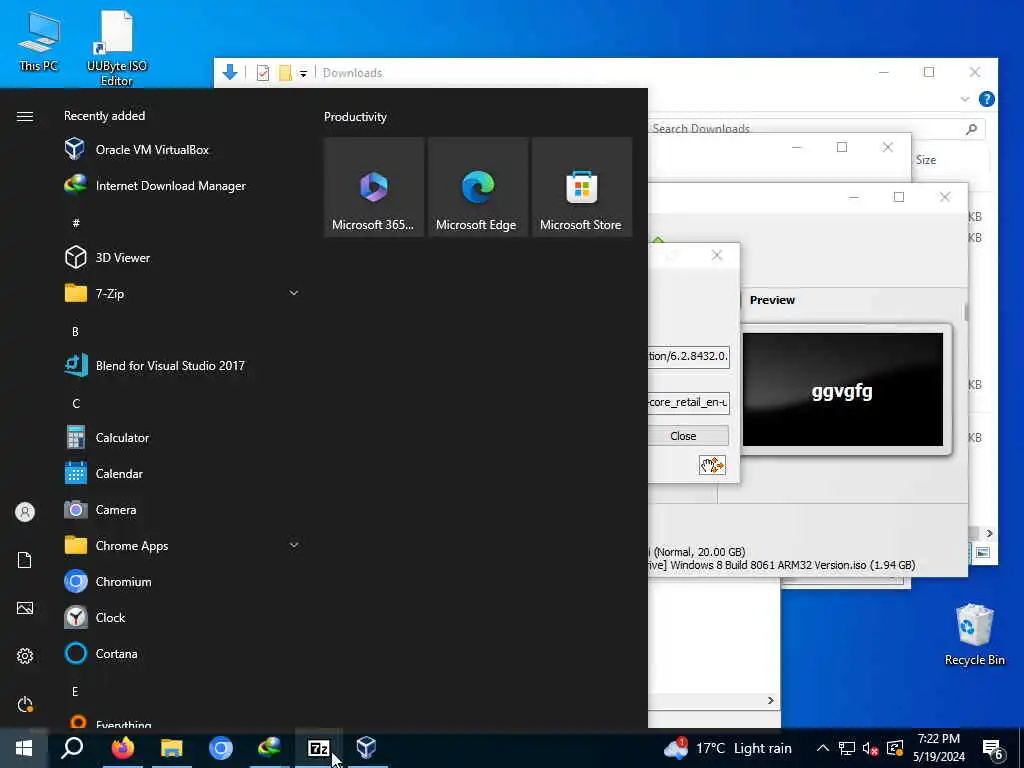This screenshot has height=768, width=1024.
Task: Click the Microsoft 365 tile
Action: [374, 187]
